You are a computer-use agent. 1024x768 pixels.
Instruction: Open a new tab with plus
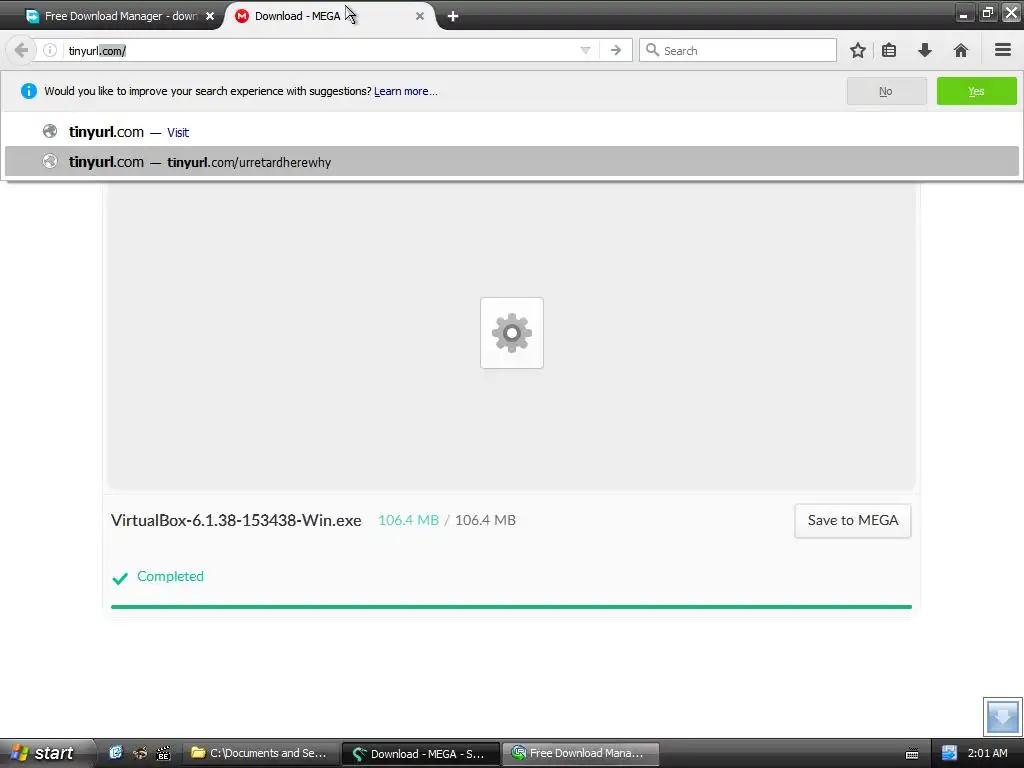(x=453, y=16)
